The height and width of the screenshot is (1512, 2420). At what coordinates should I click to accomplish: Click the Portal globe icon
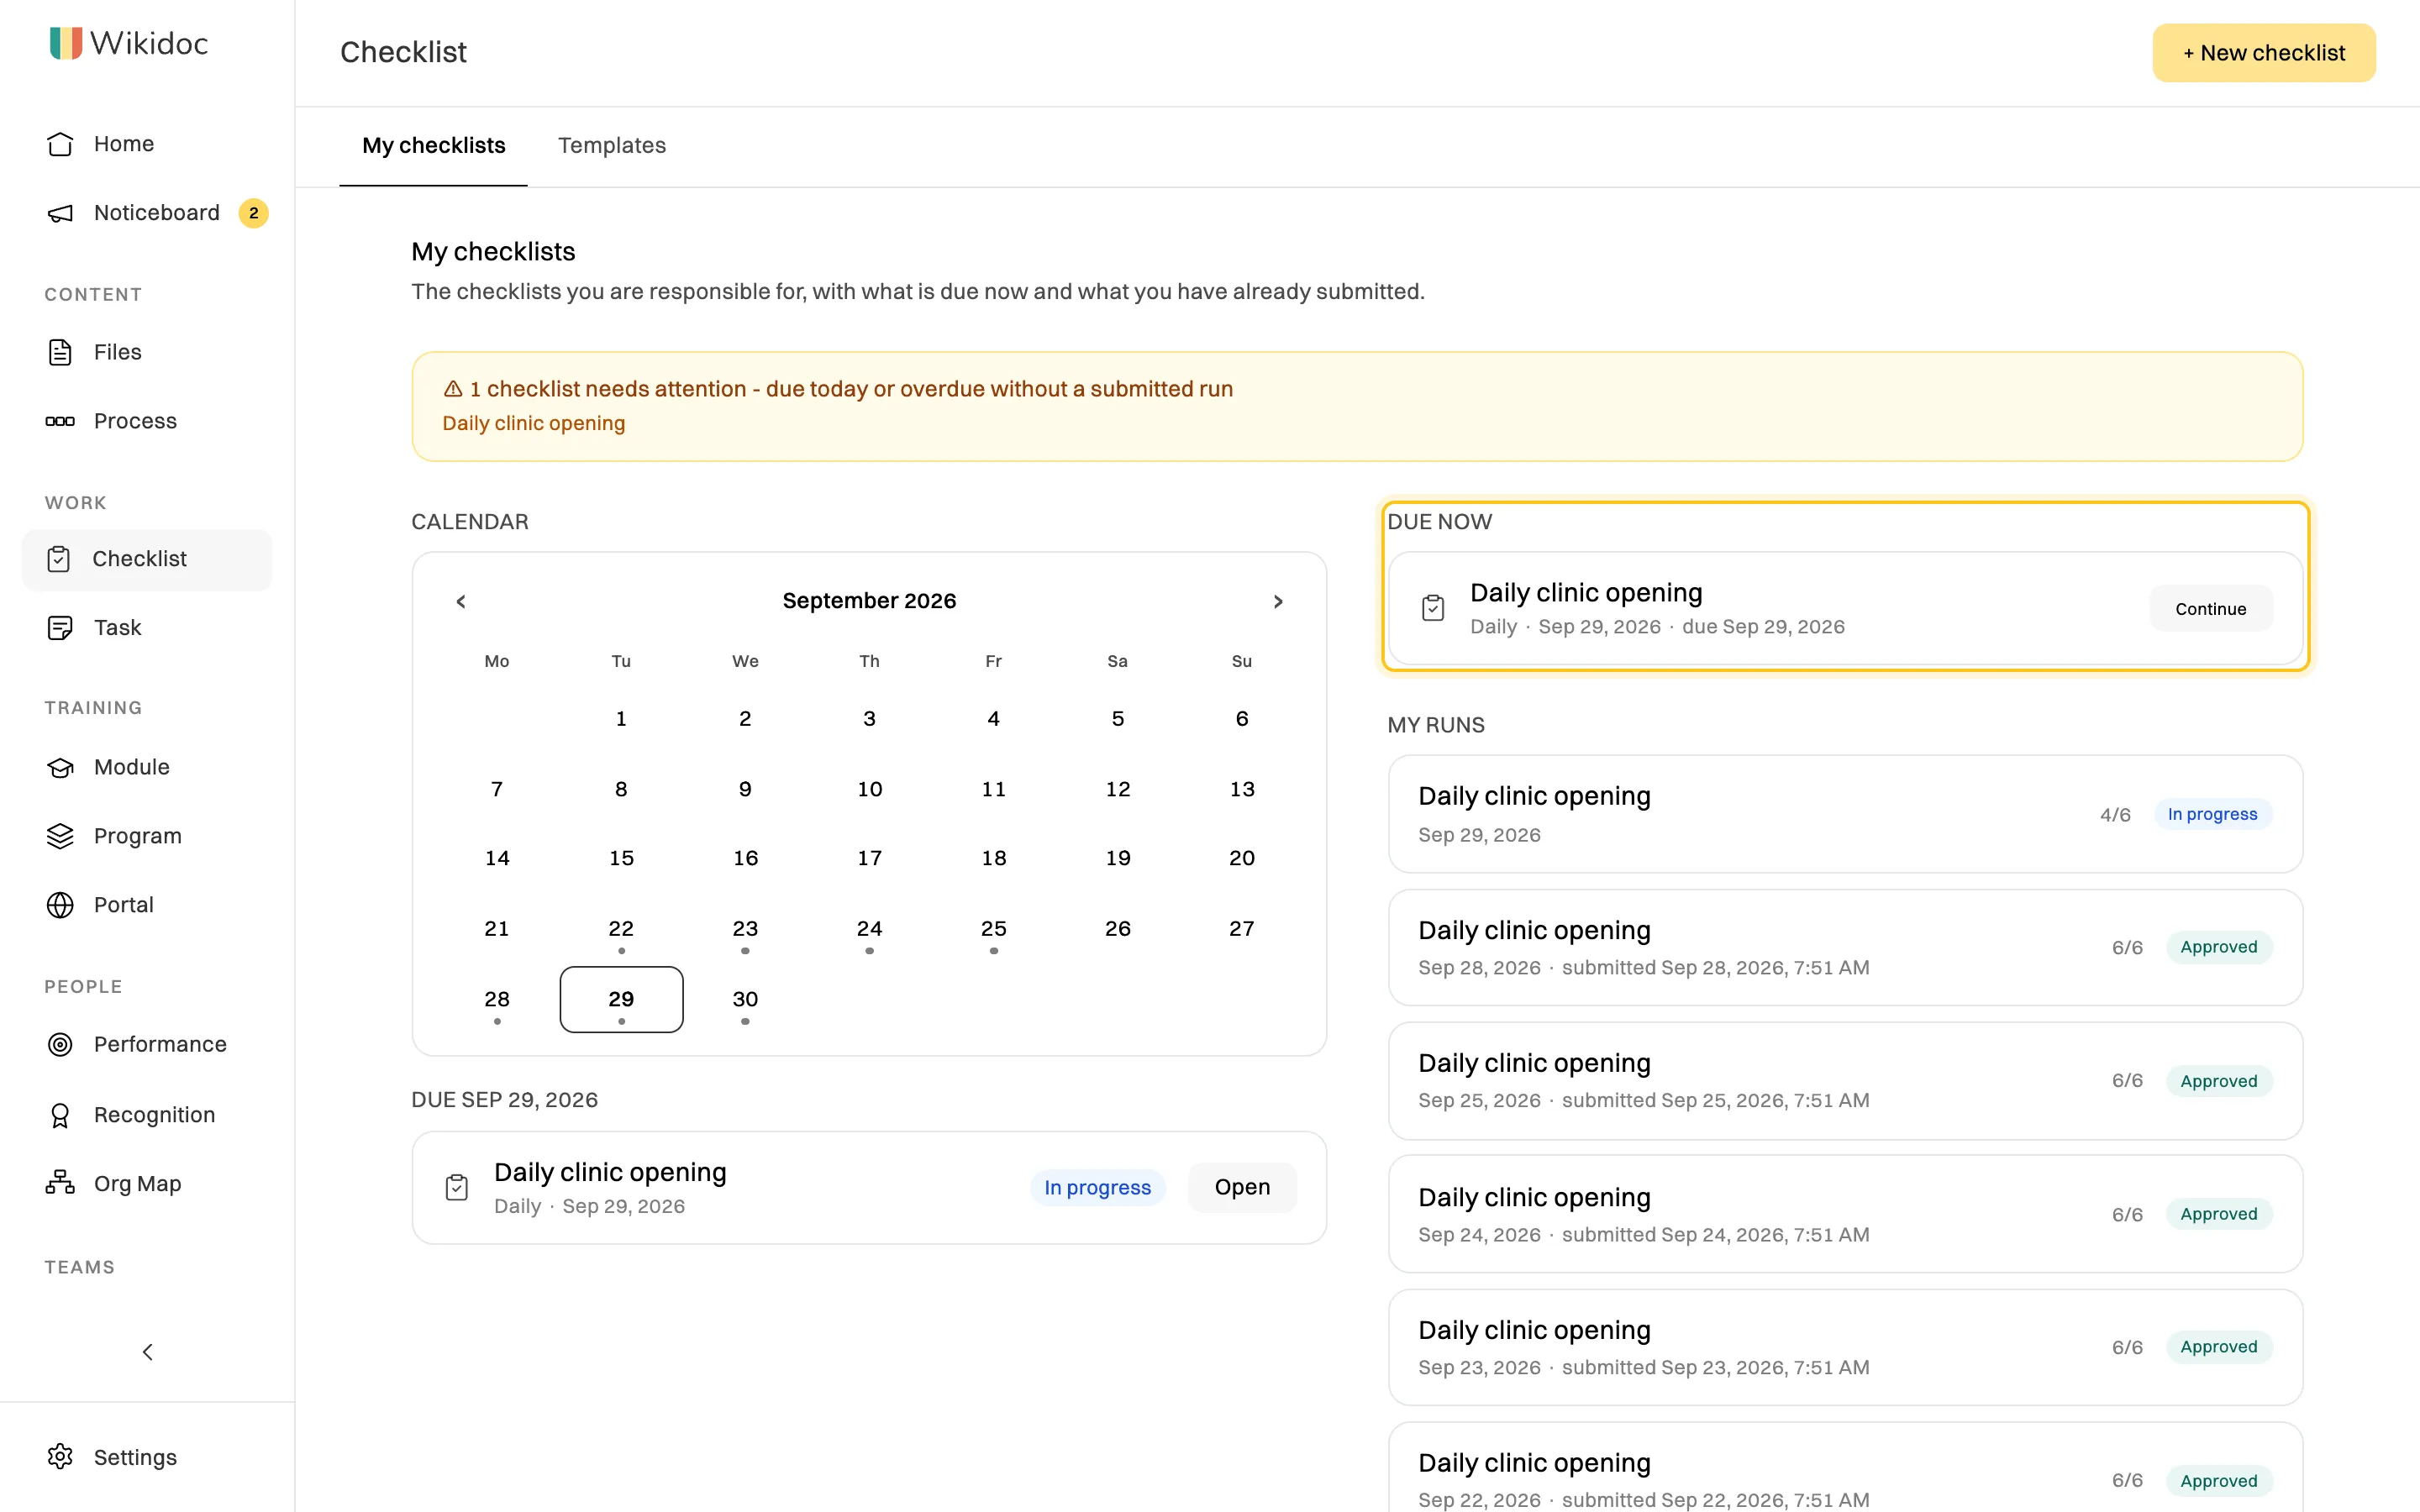point(60,905)
